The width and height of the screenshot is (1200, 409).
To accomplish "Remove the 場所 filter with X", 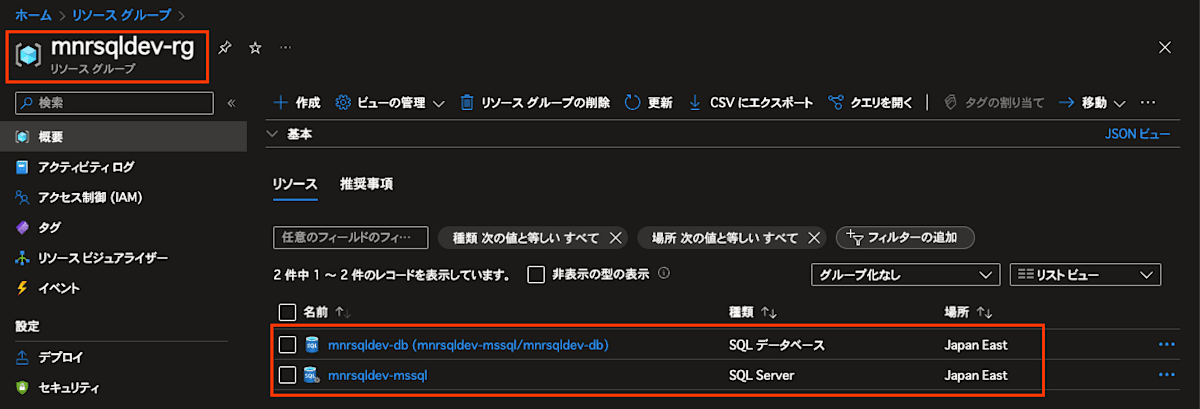I will 814,238.
